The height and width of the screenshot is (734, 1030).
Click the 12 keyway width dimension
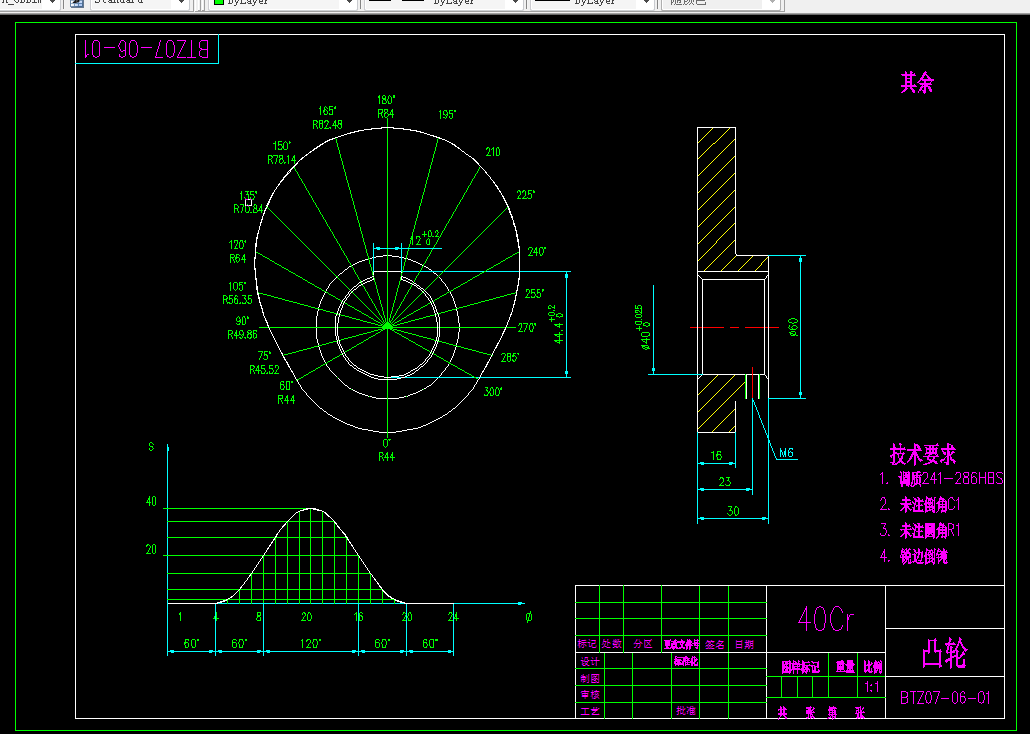click(424, 239)
